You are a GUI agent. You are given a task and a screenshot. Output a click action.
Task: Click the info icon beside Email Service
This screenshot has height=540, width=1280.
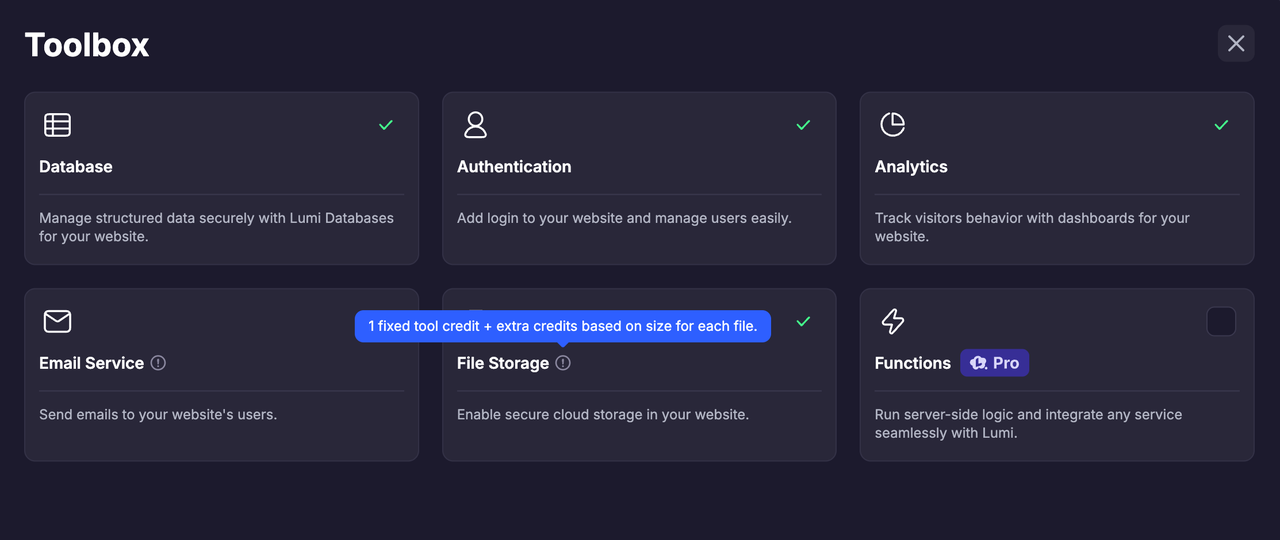(158, 363)
